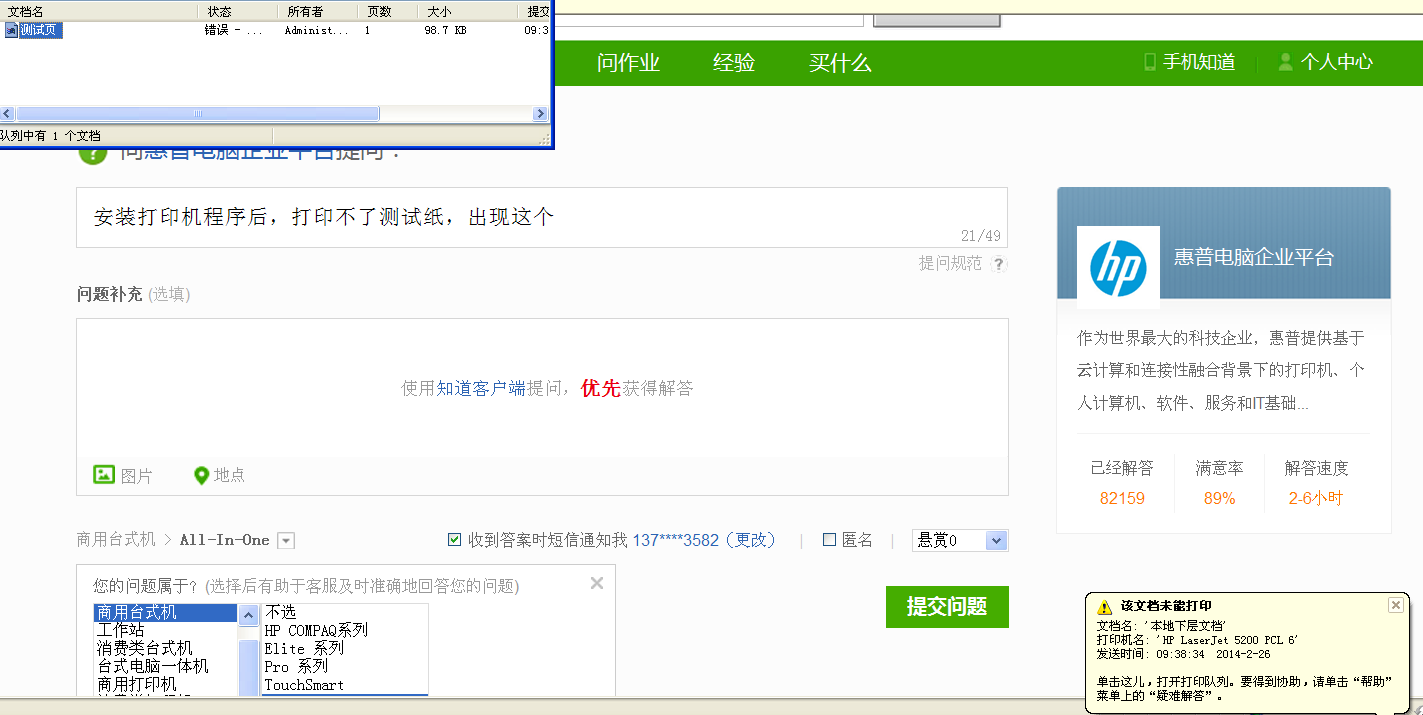Image resolution: width=1423 pixels, height=715 pixels.
Task: Click the 提问规范 question mark help icon
Action: tap(998, 264)
